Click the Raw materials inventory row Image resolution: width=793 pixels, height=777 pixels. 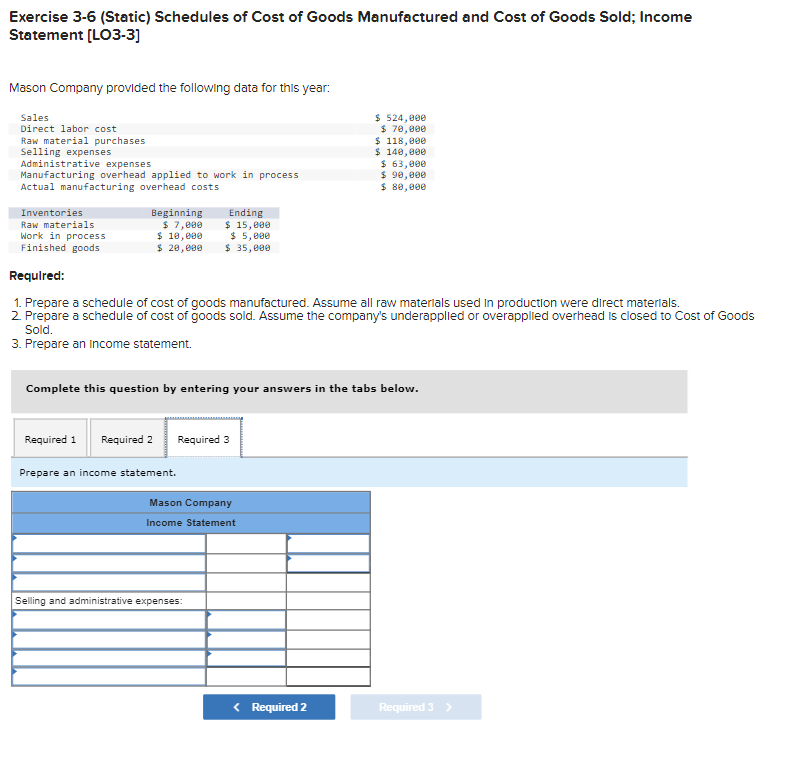(144, 224)
